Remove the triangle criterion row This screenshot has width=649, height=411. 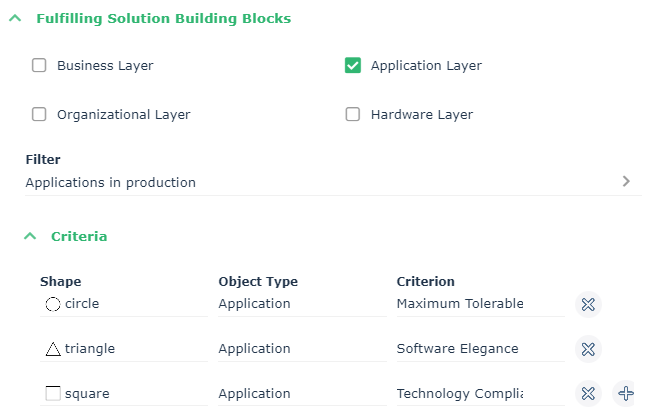[x=588, y=349]
